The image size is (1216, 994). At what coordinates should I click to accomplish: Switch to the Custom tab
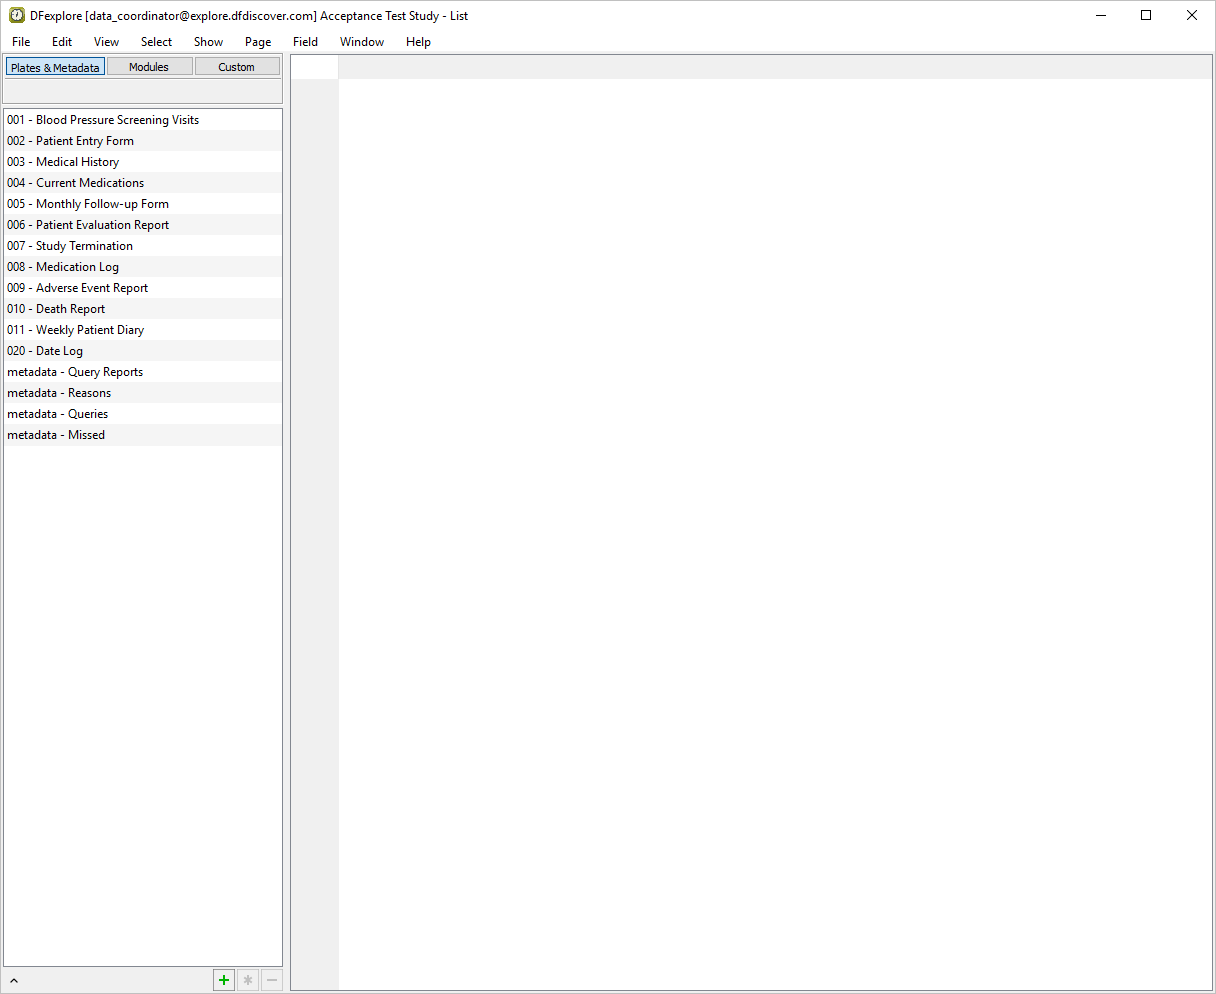(x=237, y=67)
